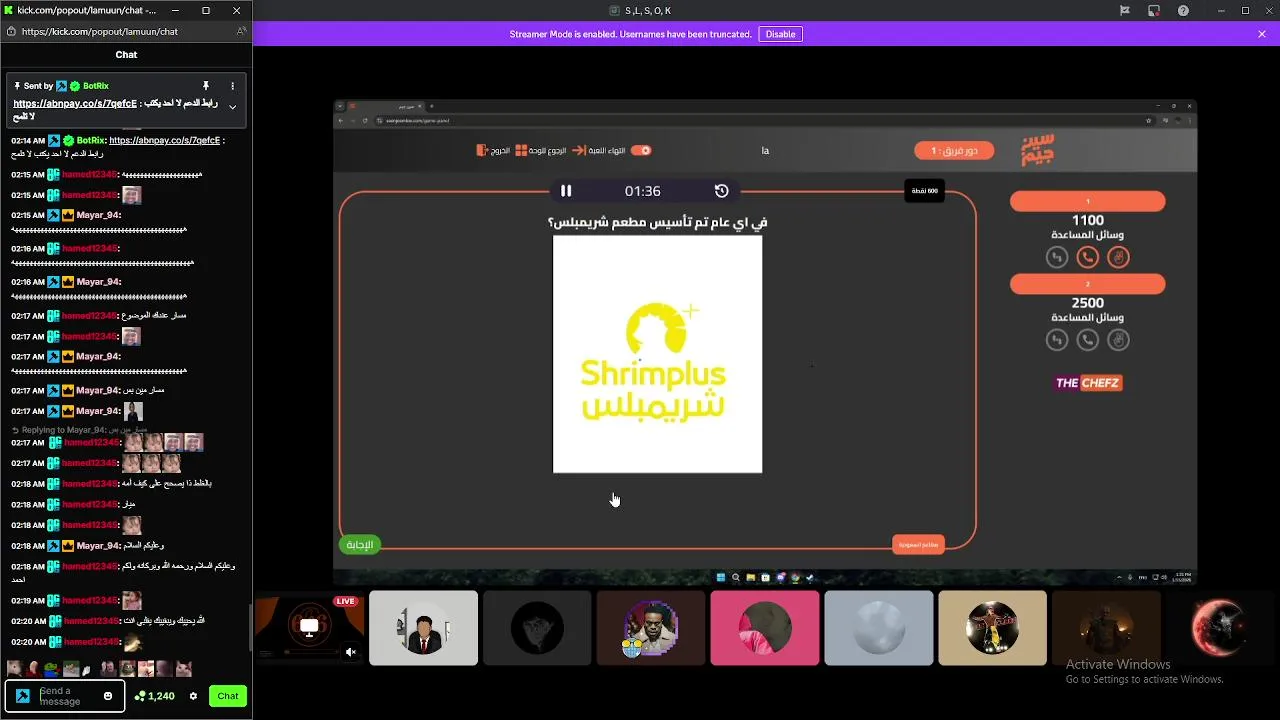The image size is (1280, 720).
Task: Open Discord help question-mark icon
Action: point(1184,11)
